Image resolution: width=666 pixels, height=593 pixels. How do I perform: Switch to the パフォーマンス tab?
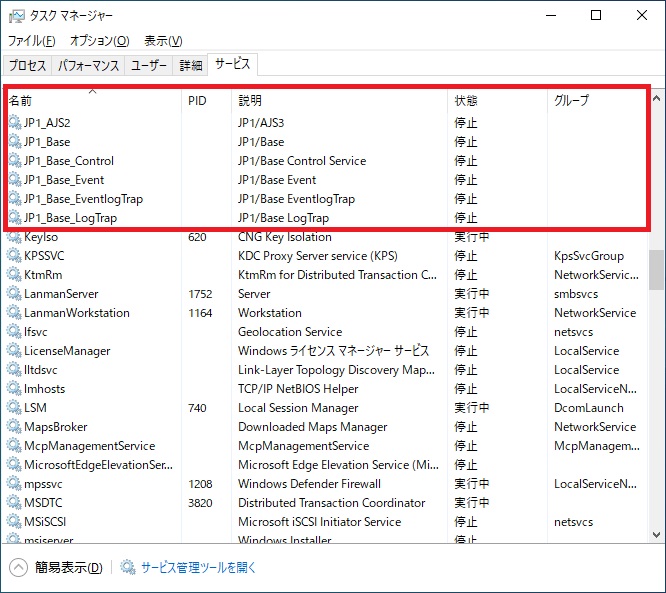tap(88, 66)
